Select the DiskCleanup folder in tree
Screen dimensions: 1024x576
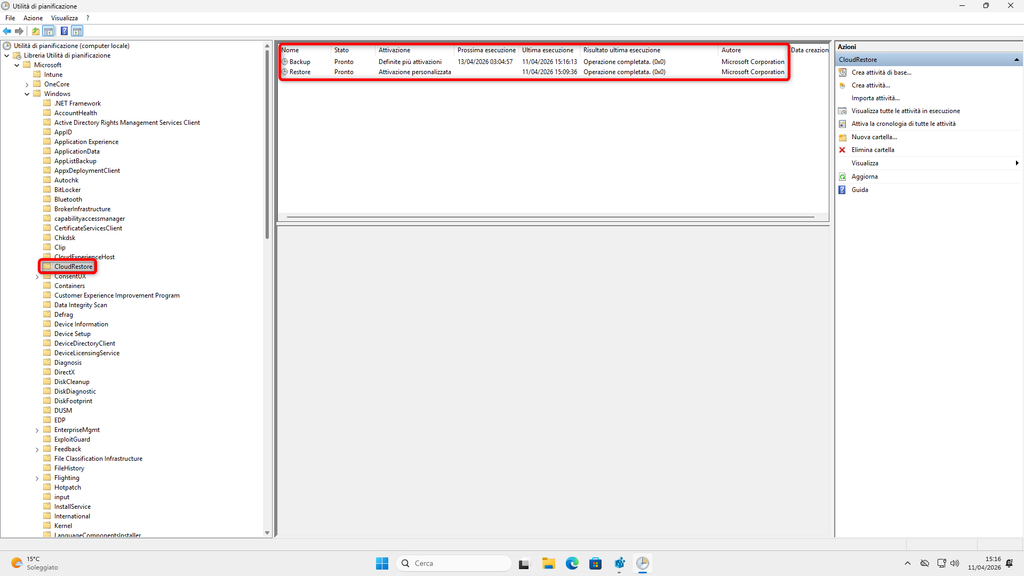coord(72,382)
